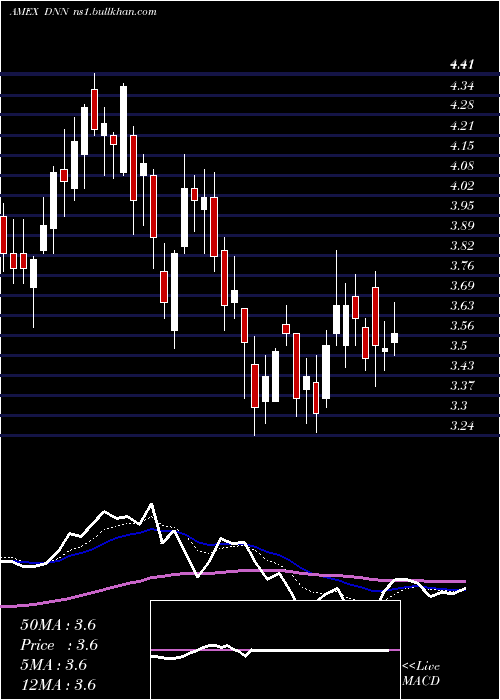Click the 3.3 price axis label
This screenshot has height=700, width=500.
[458, 406]
